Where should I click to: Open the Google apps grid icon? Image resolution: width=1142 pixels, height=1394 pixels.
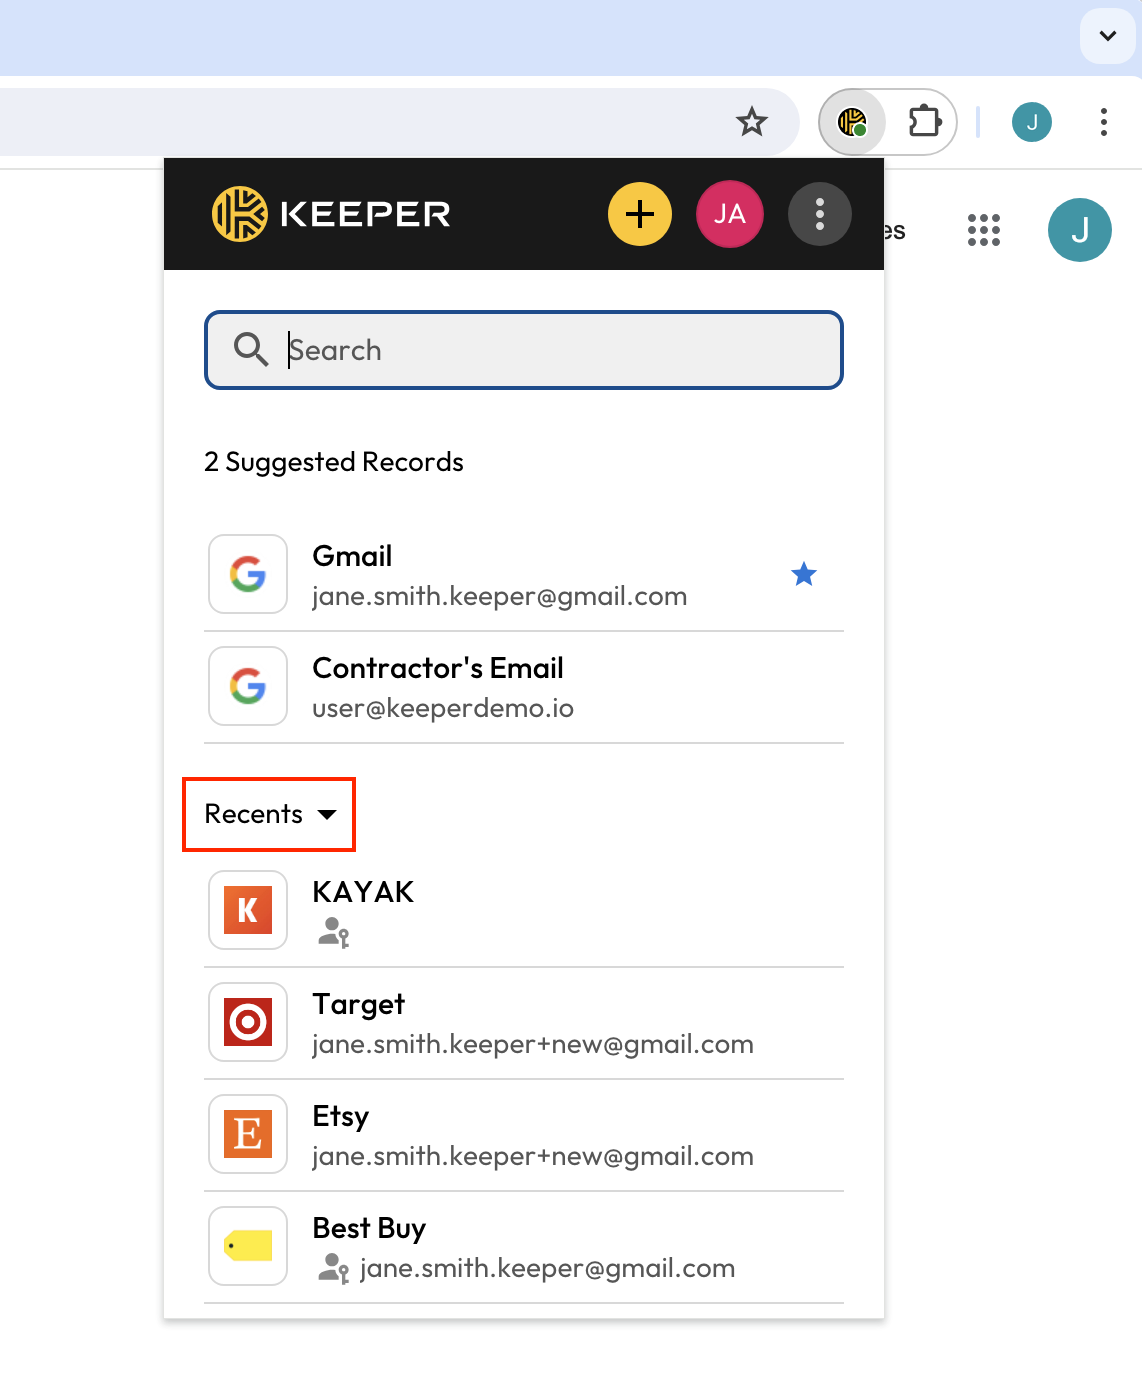pyautogui.click(x=984, y=230)
